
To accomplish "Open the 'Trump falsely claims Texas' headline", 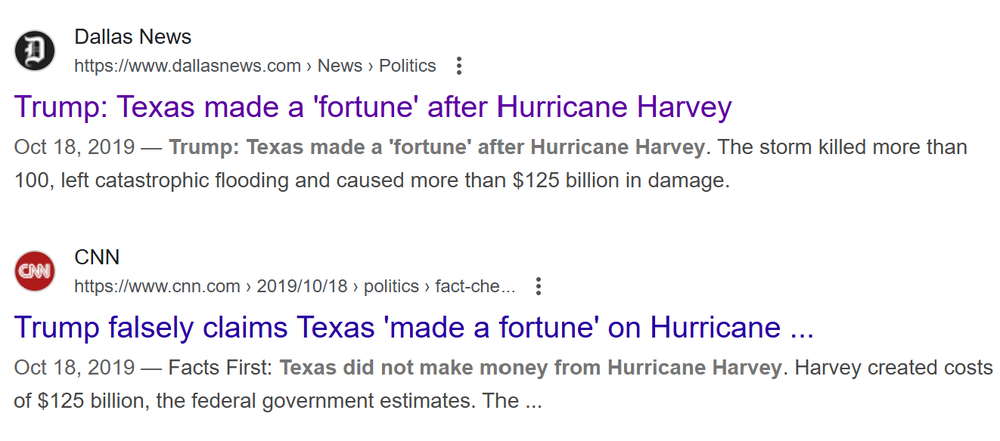I will pos(413,327).
